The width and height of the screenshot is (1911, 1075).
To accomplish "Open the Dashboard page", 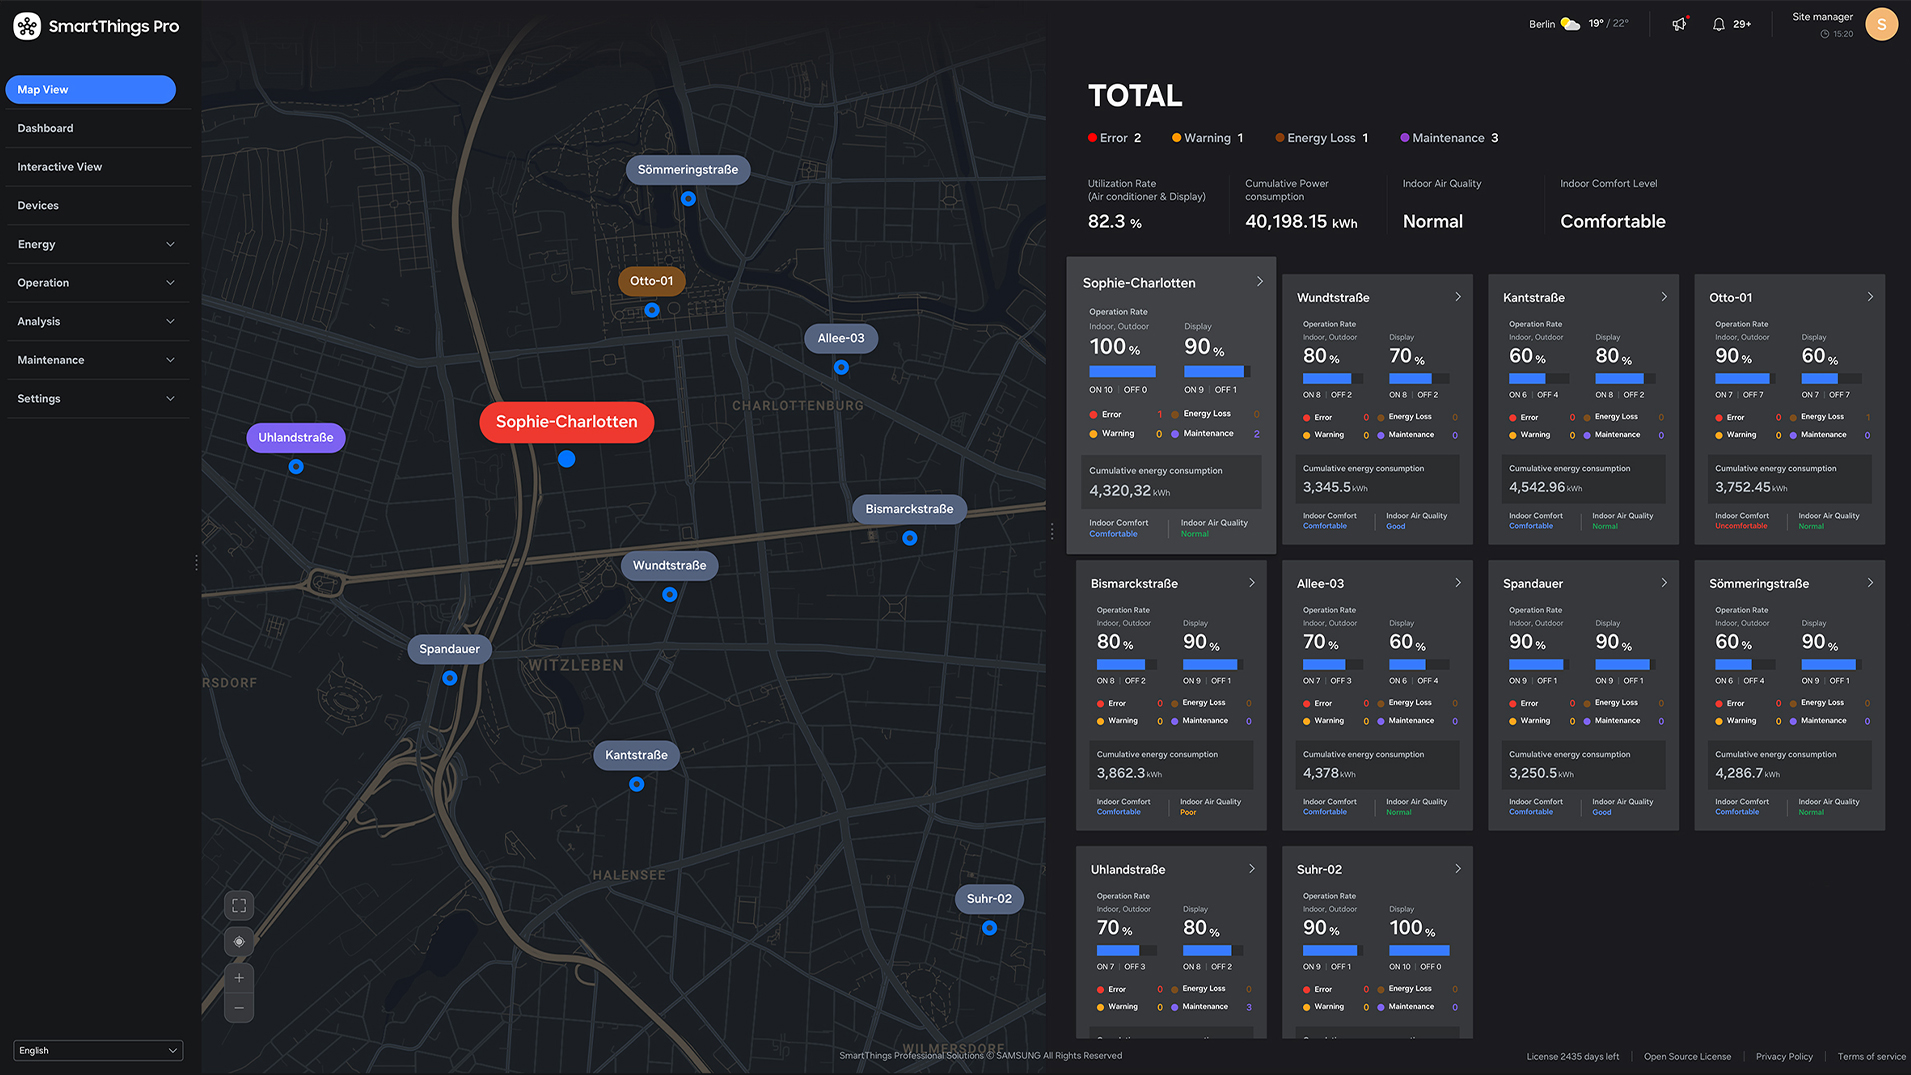I will [46, 128].
